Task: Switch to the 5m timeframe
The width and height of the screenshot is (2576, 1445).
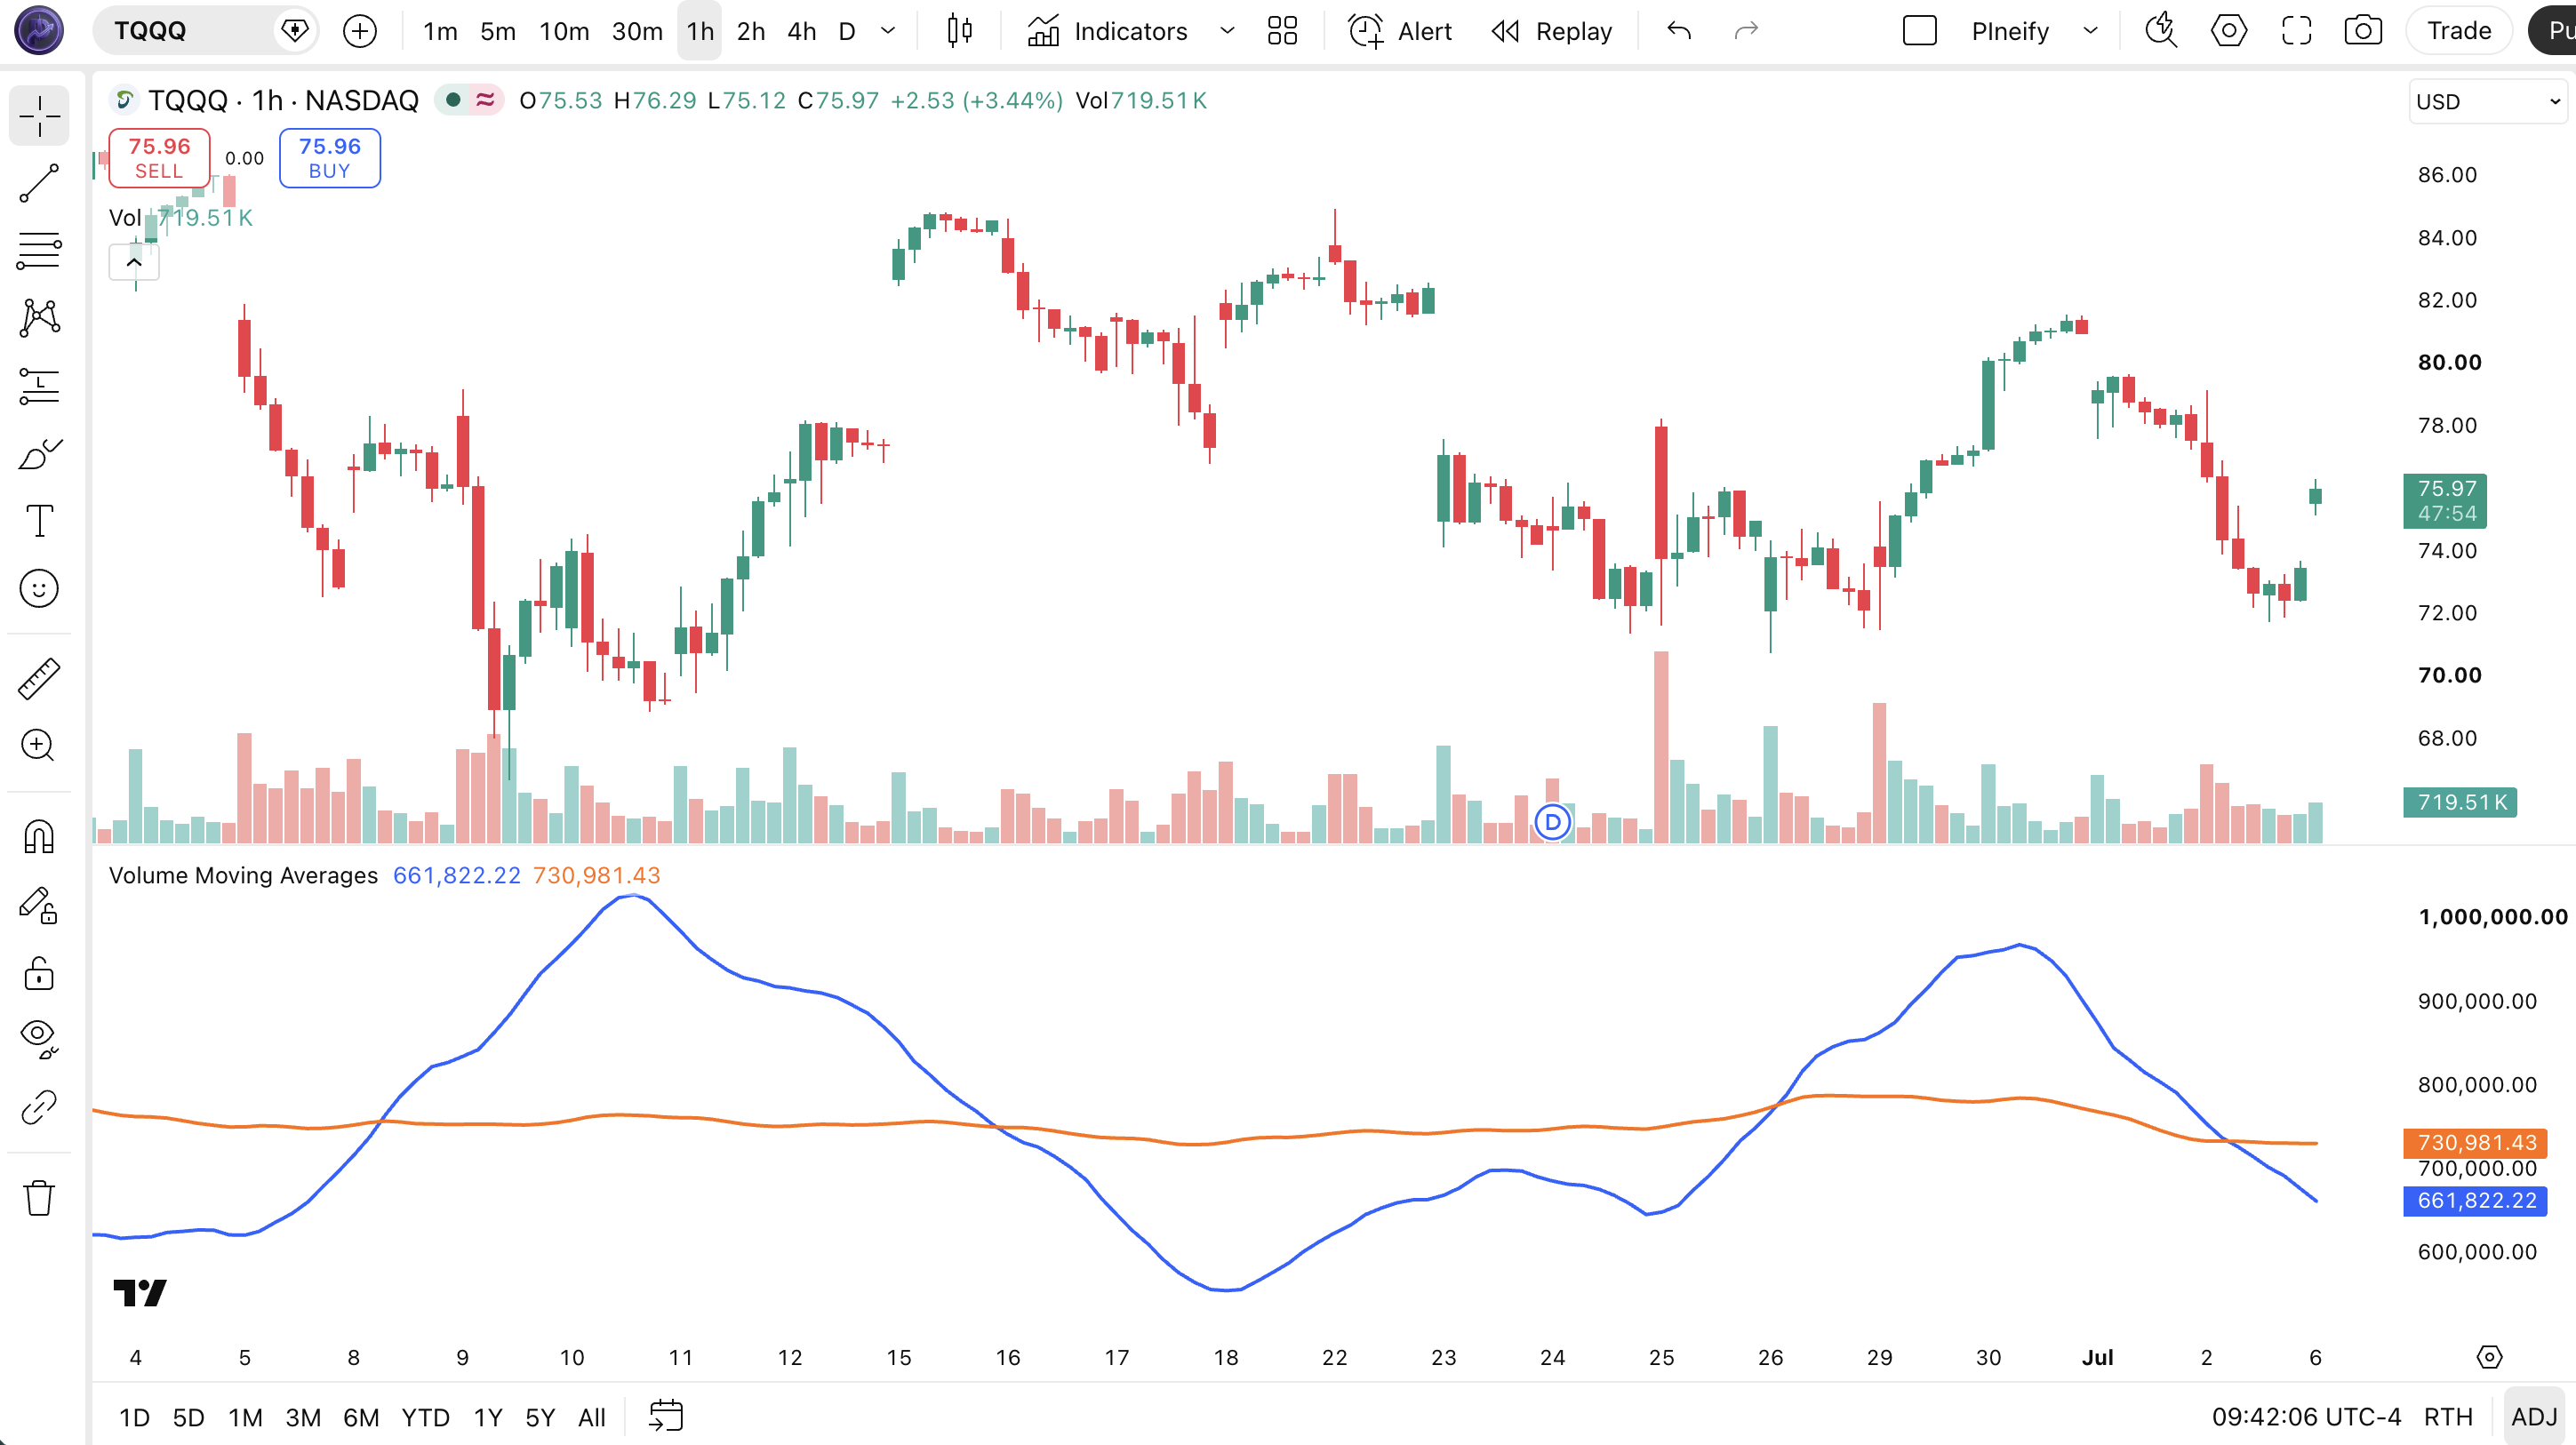Action: pos(498,31)
